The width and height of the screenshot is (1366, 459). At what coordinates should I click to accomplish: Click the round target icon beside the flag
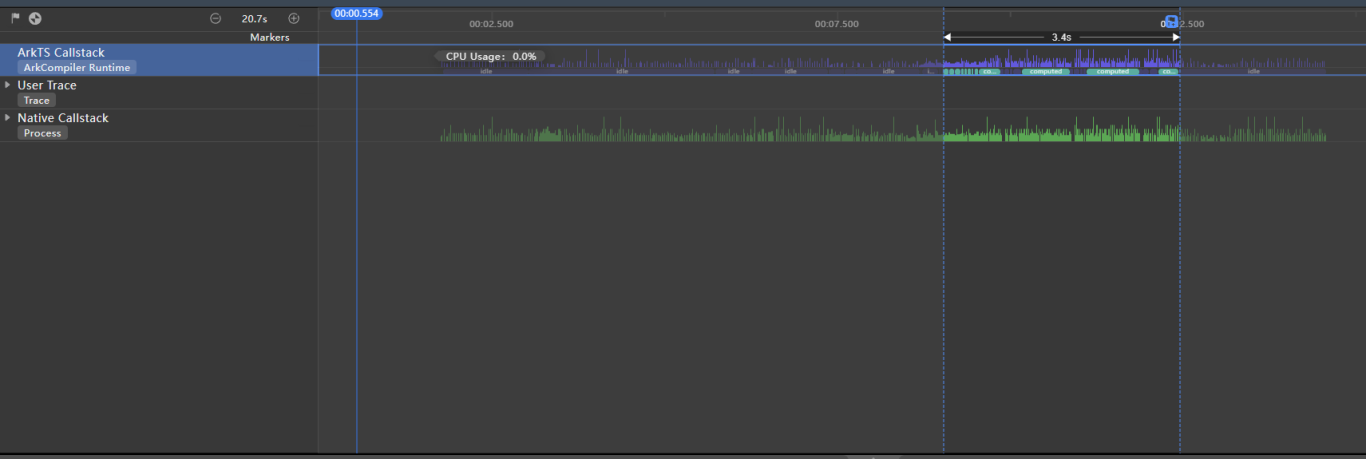pos(35,18)
